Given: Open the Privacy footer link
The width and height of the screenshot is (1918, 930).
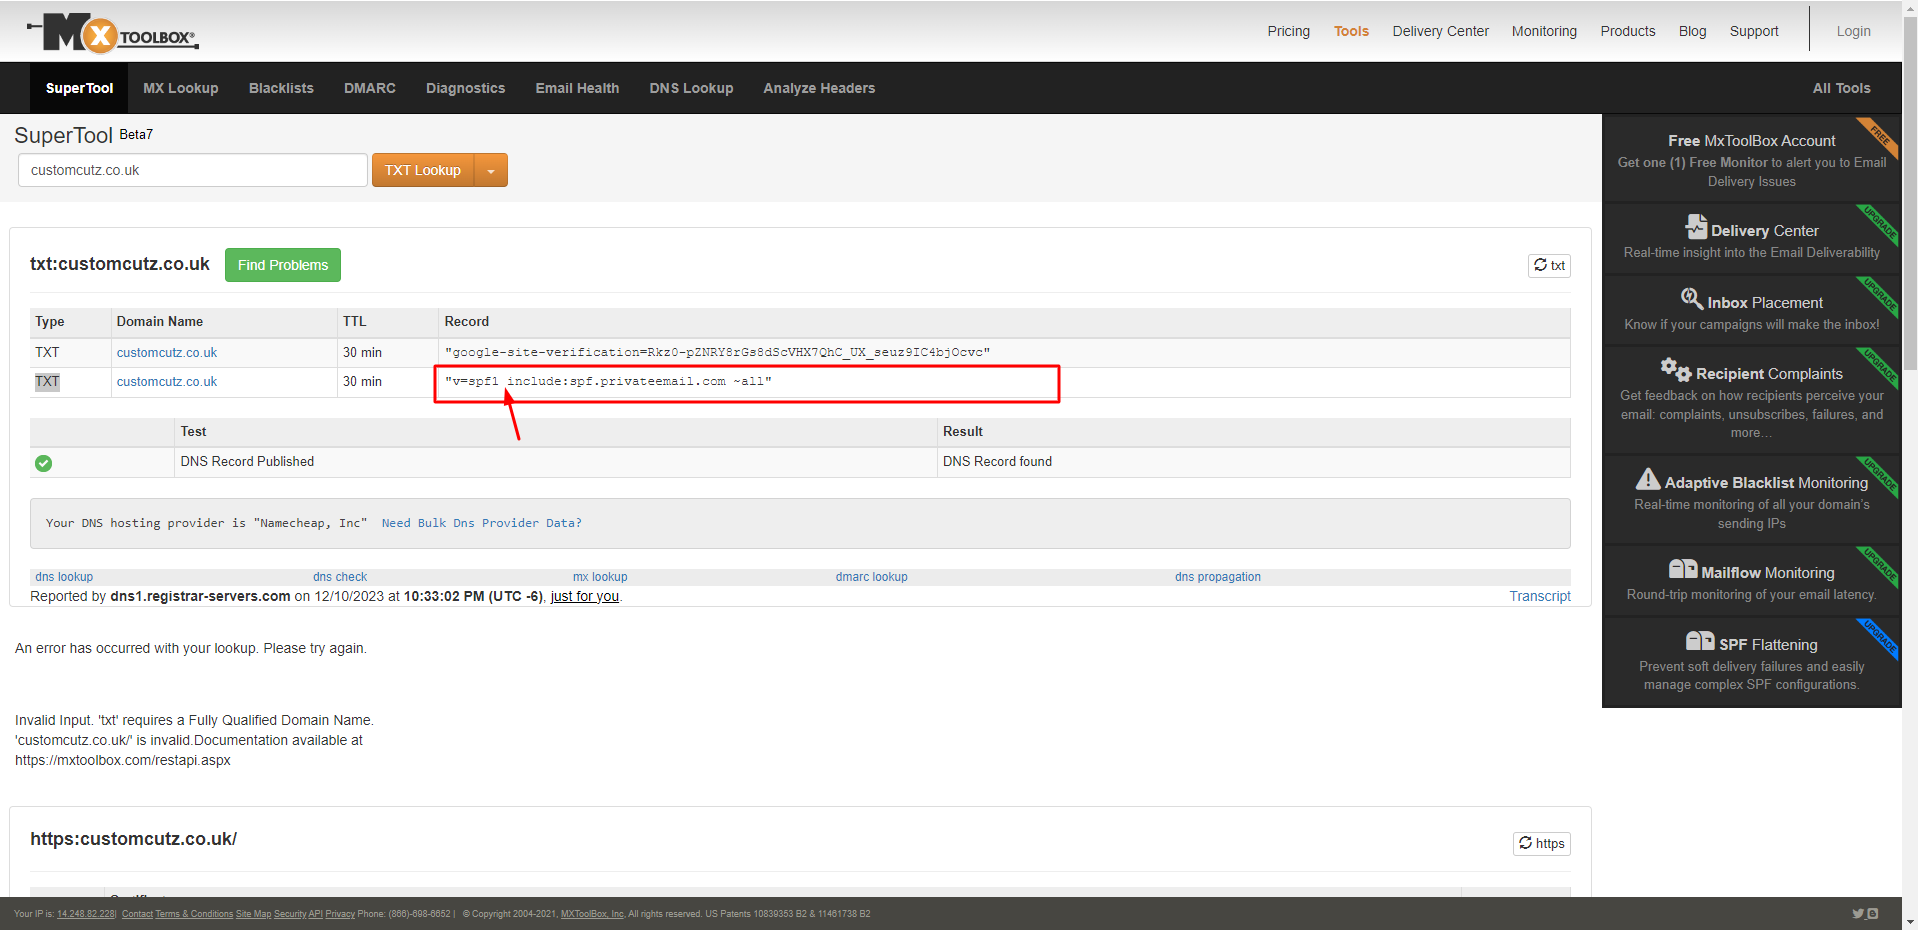Looking at the screenshot, I should point(340,914).
